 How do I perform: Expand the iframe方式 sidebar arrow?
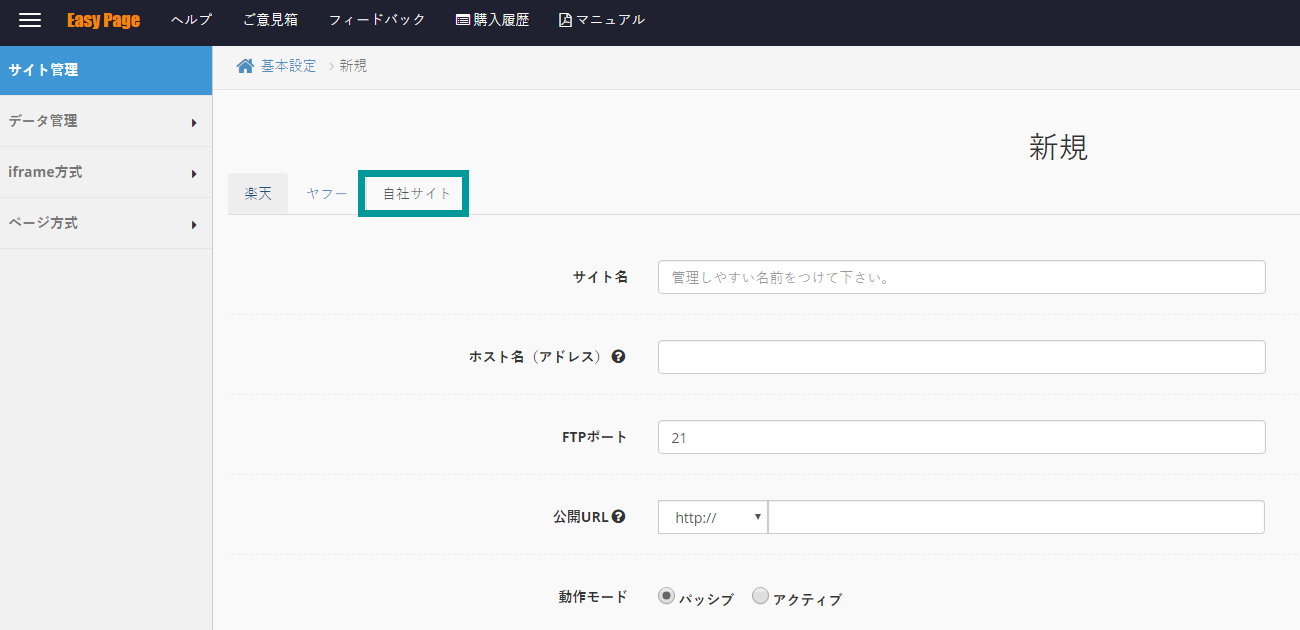click(x=194, y=174)
